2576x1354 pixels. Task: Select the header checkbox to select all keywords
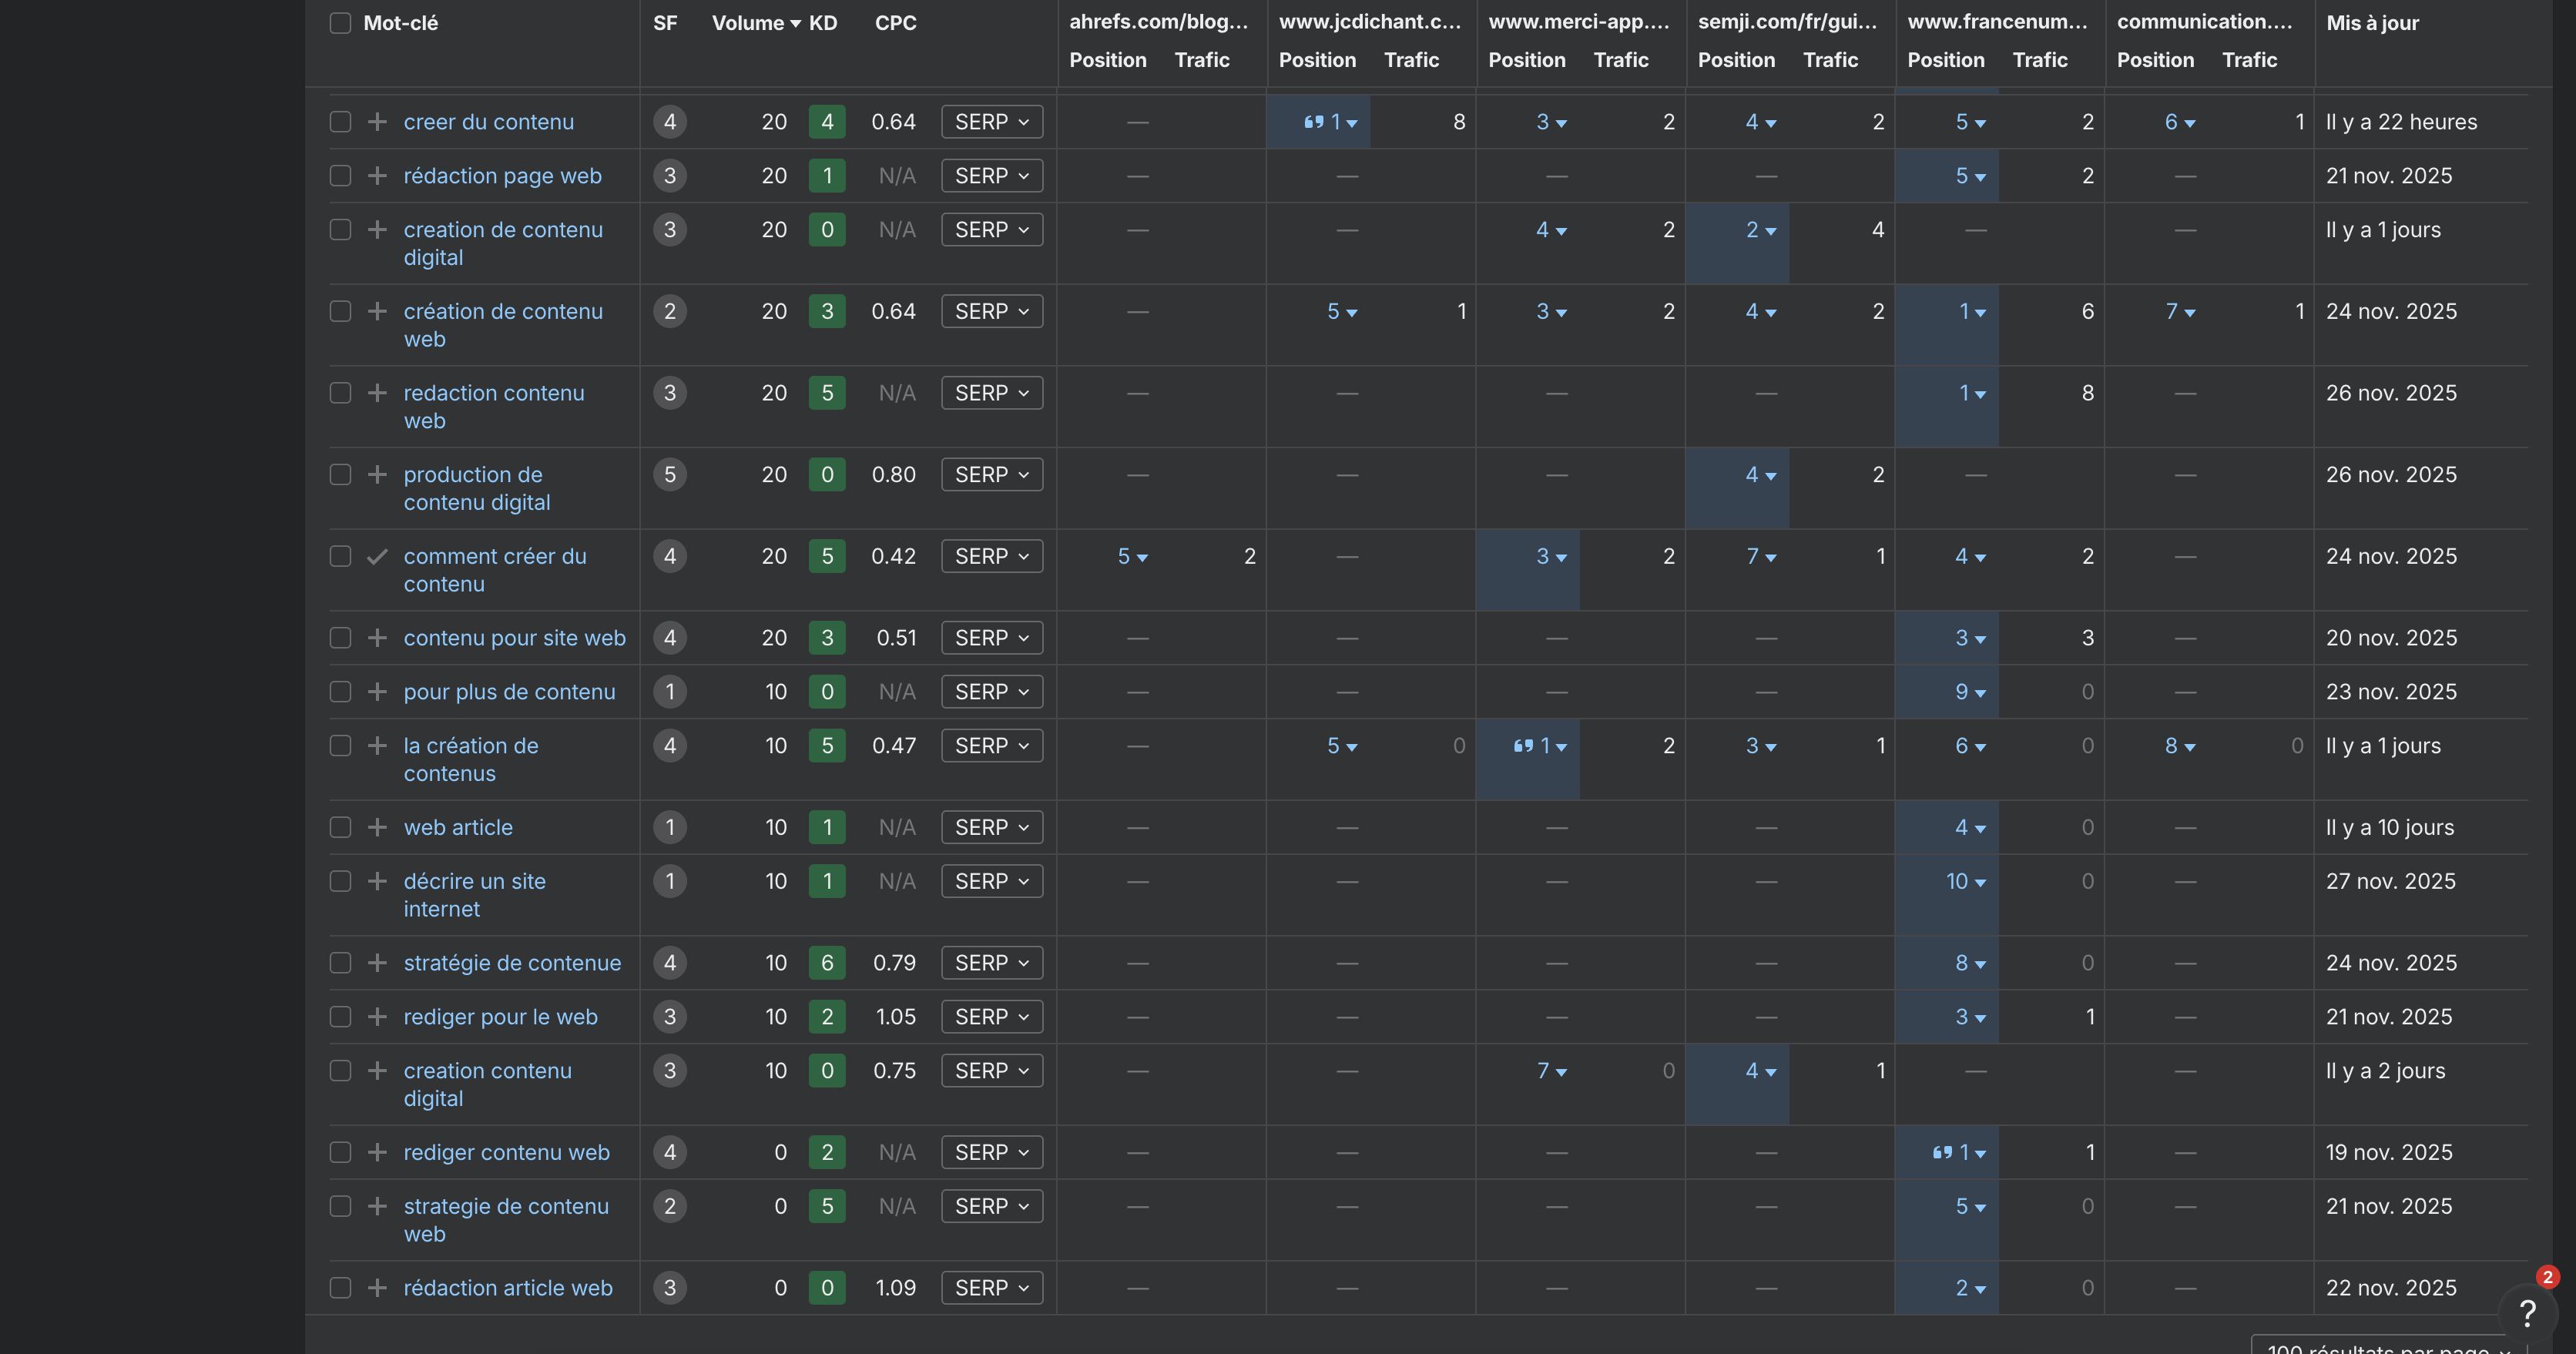point(340,22)
